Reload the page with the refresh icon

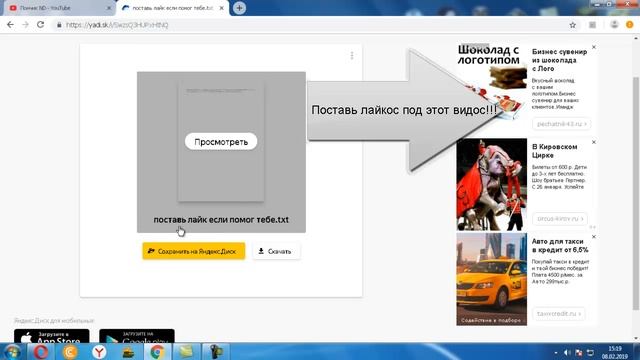click(x=40, y=25)
